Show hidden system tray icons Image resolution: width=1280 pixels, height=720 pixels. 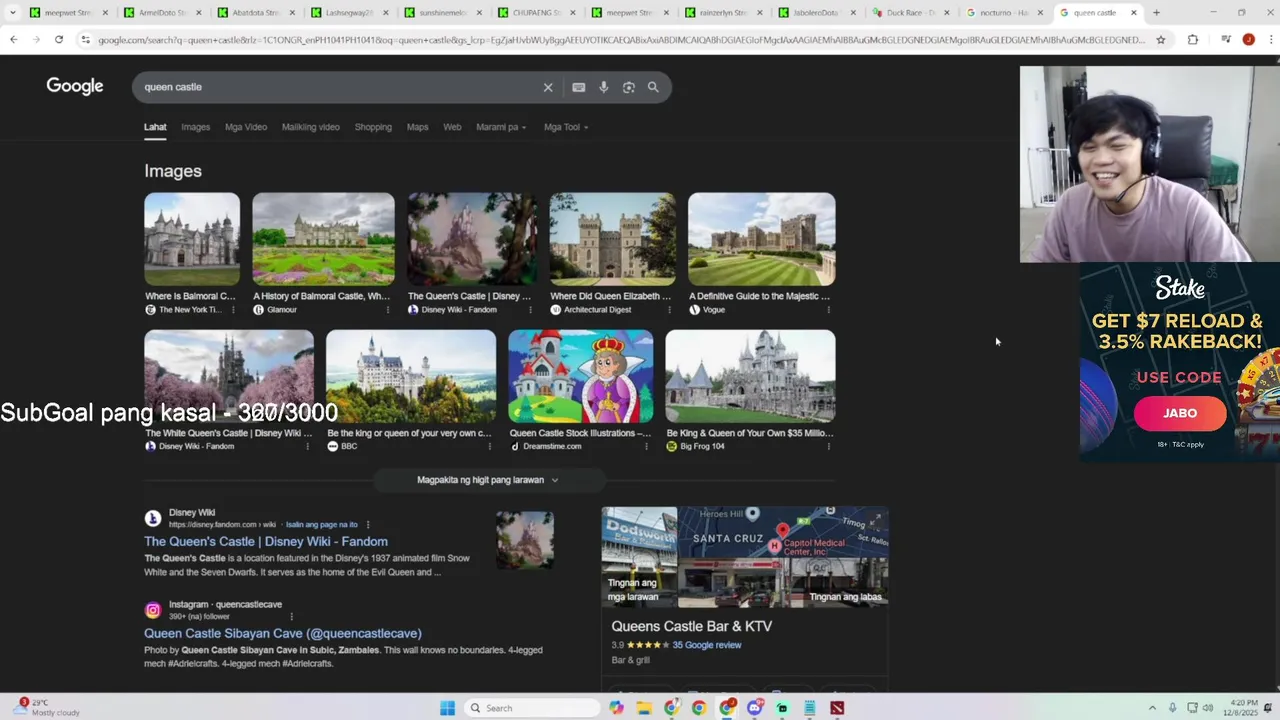[x=1152, y=708]
